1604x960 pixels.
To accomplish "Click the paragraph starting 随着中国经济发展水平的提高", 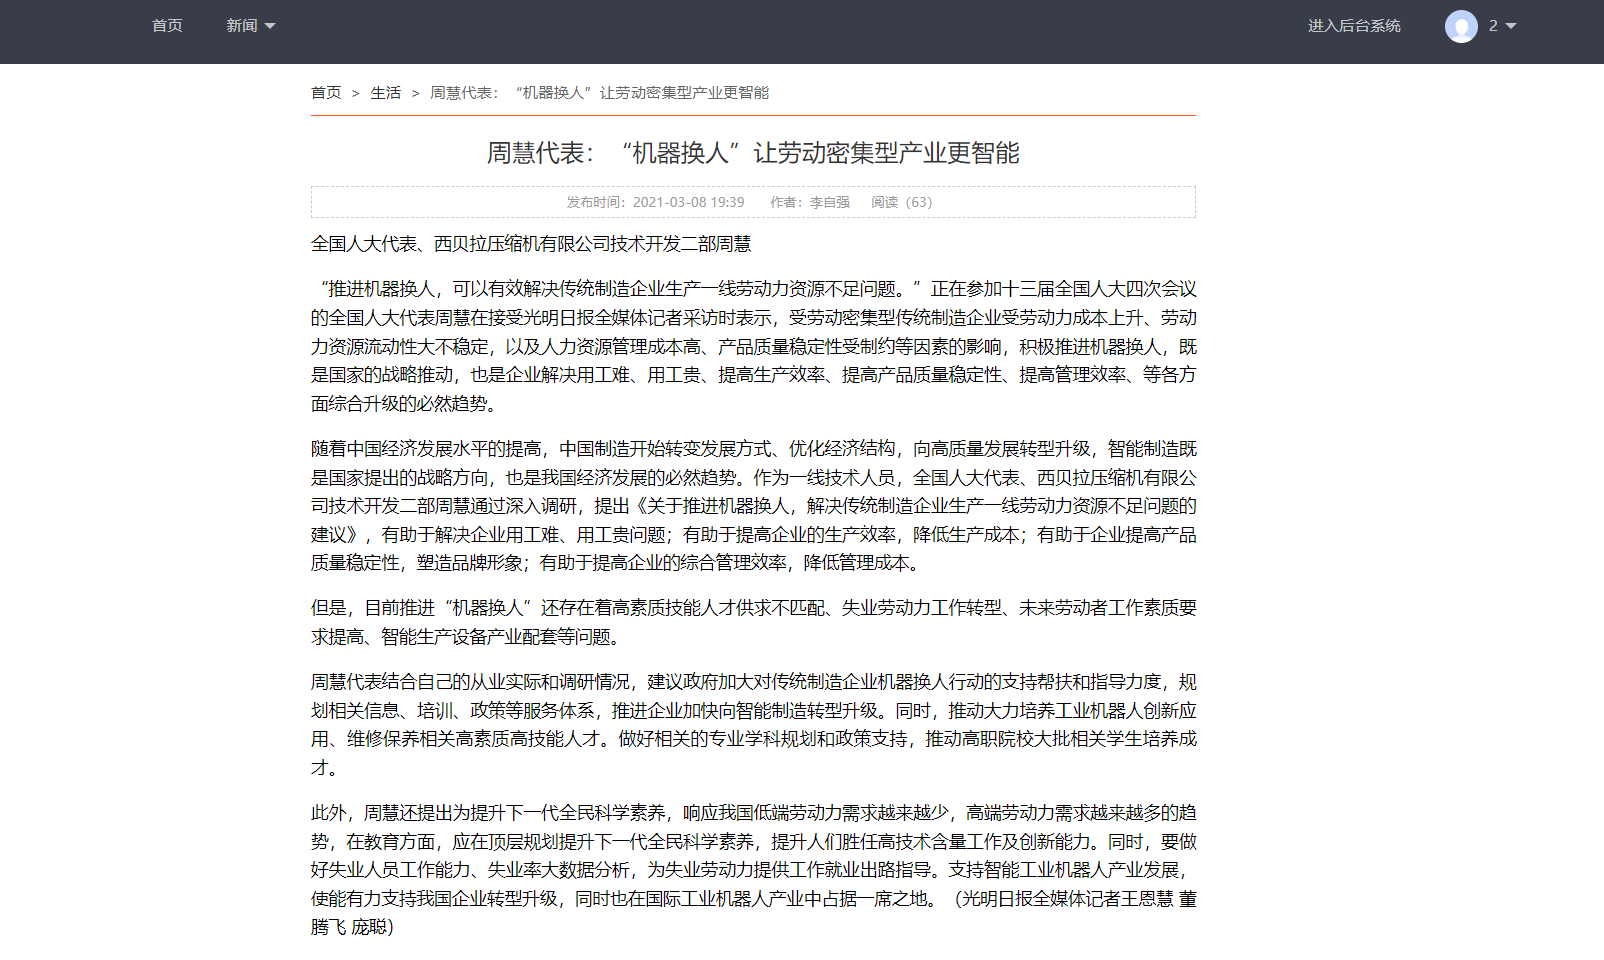I will click(x=754, y=506).
